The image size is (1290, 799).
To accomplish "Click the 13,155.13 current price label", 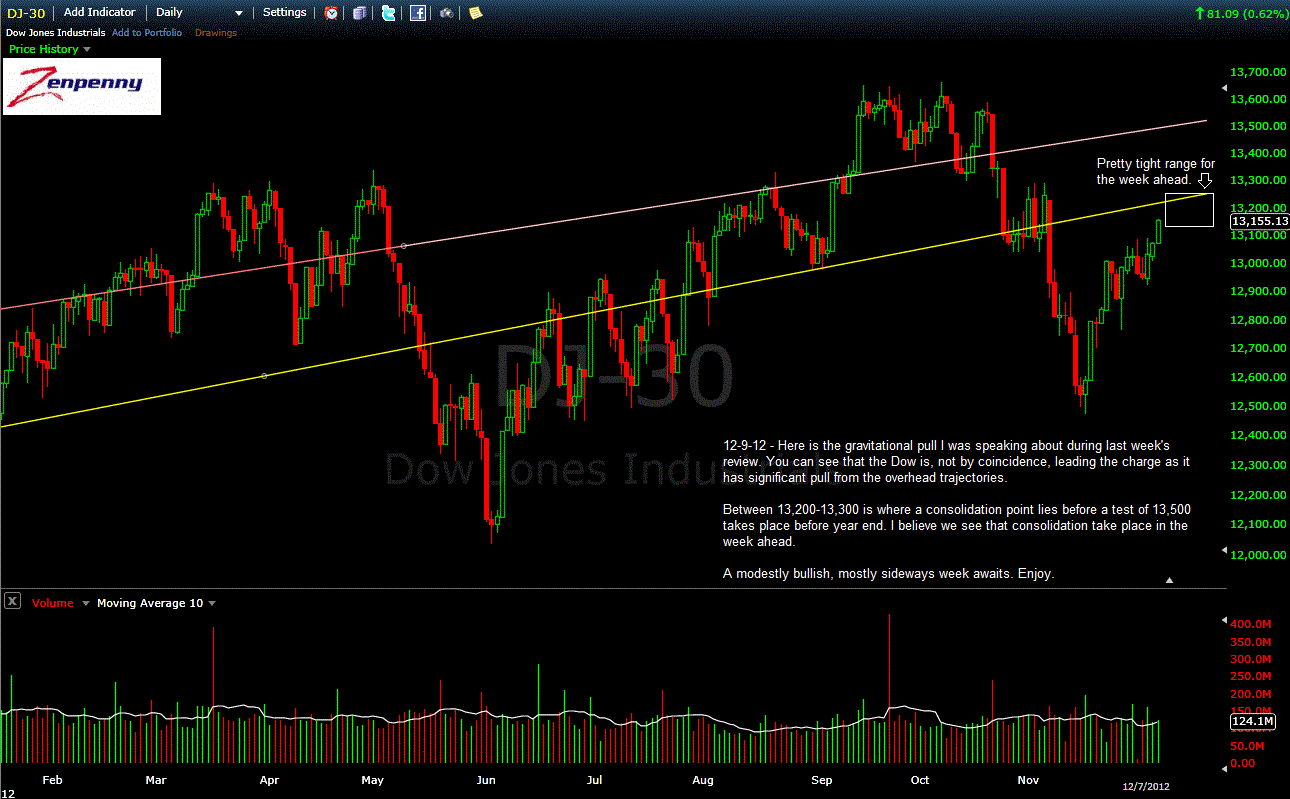I will [x=1259, y=221].
